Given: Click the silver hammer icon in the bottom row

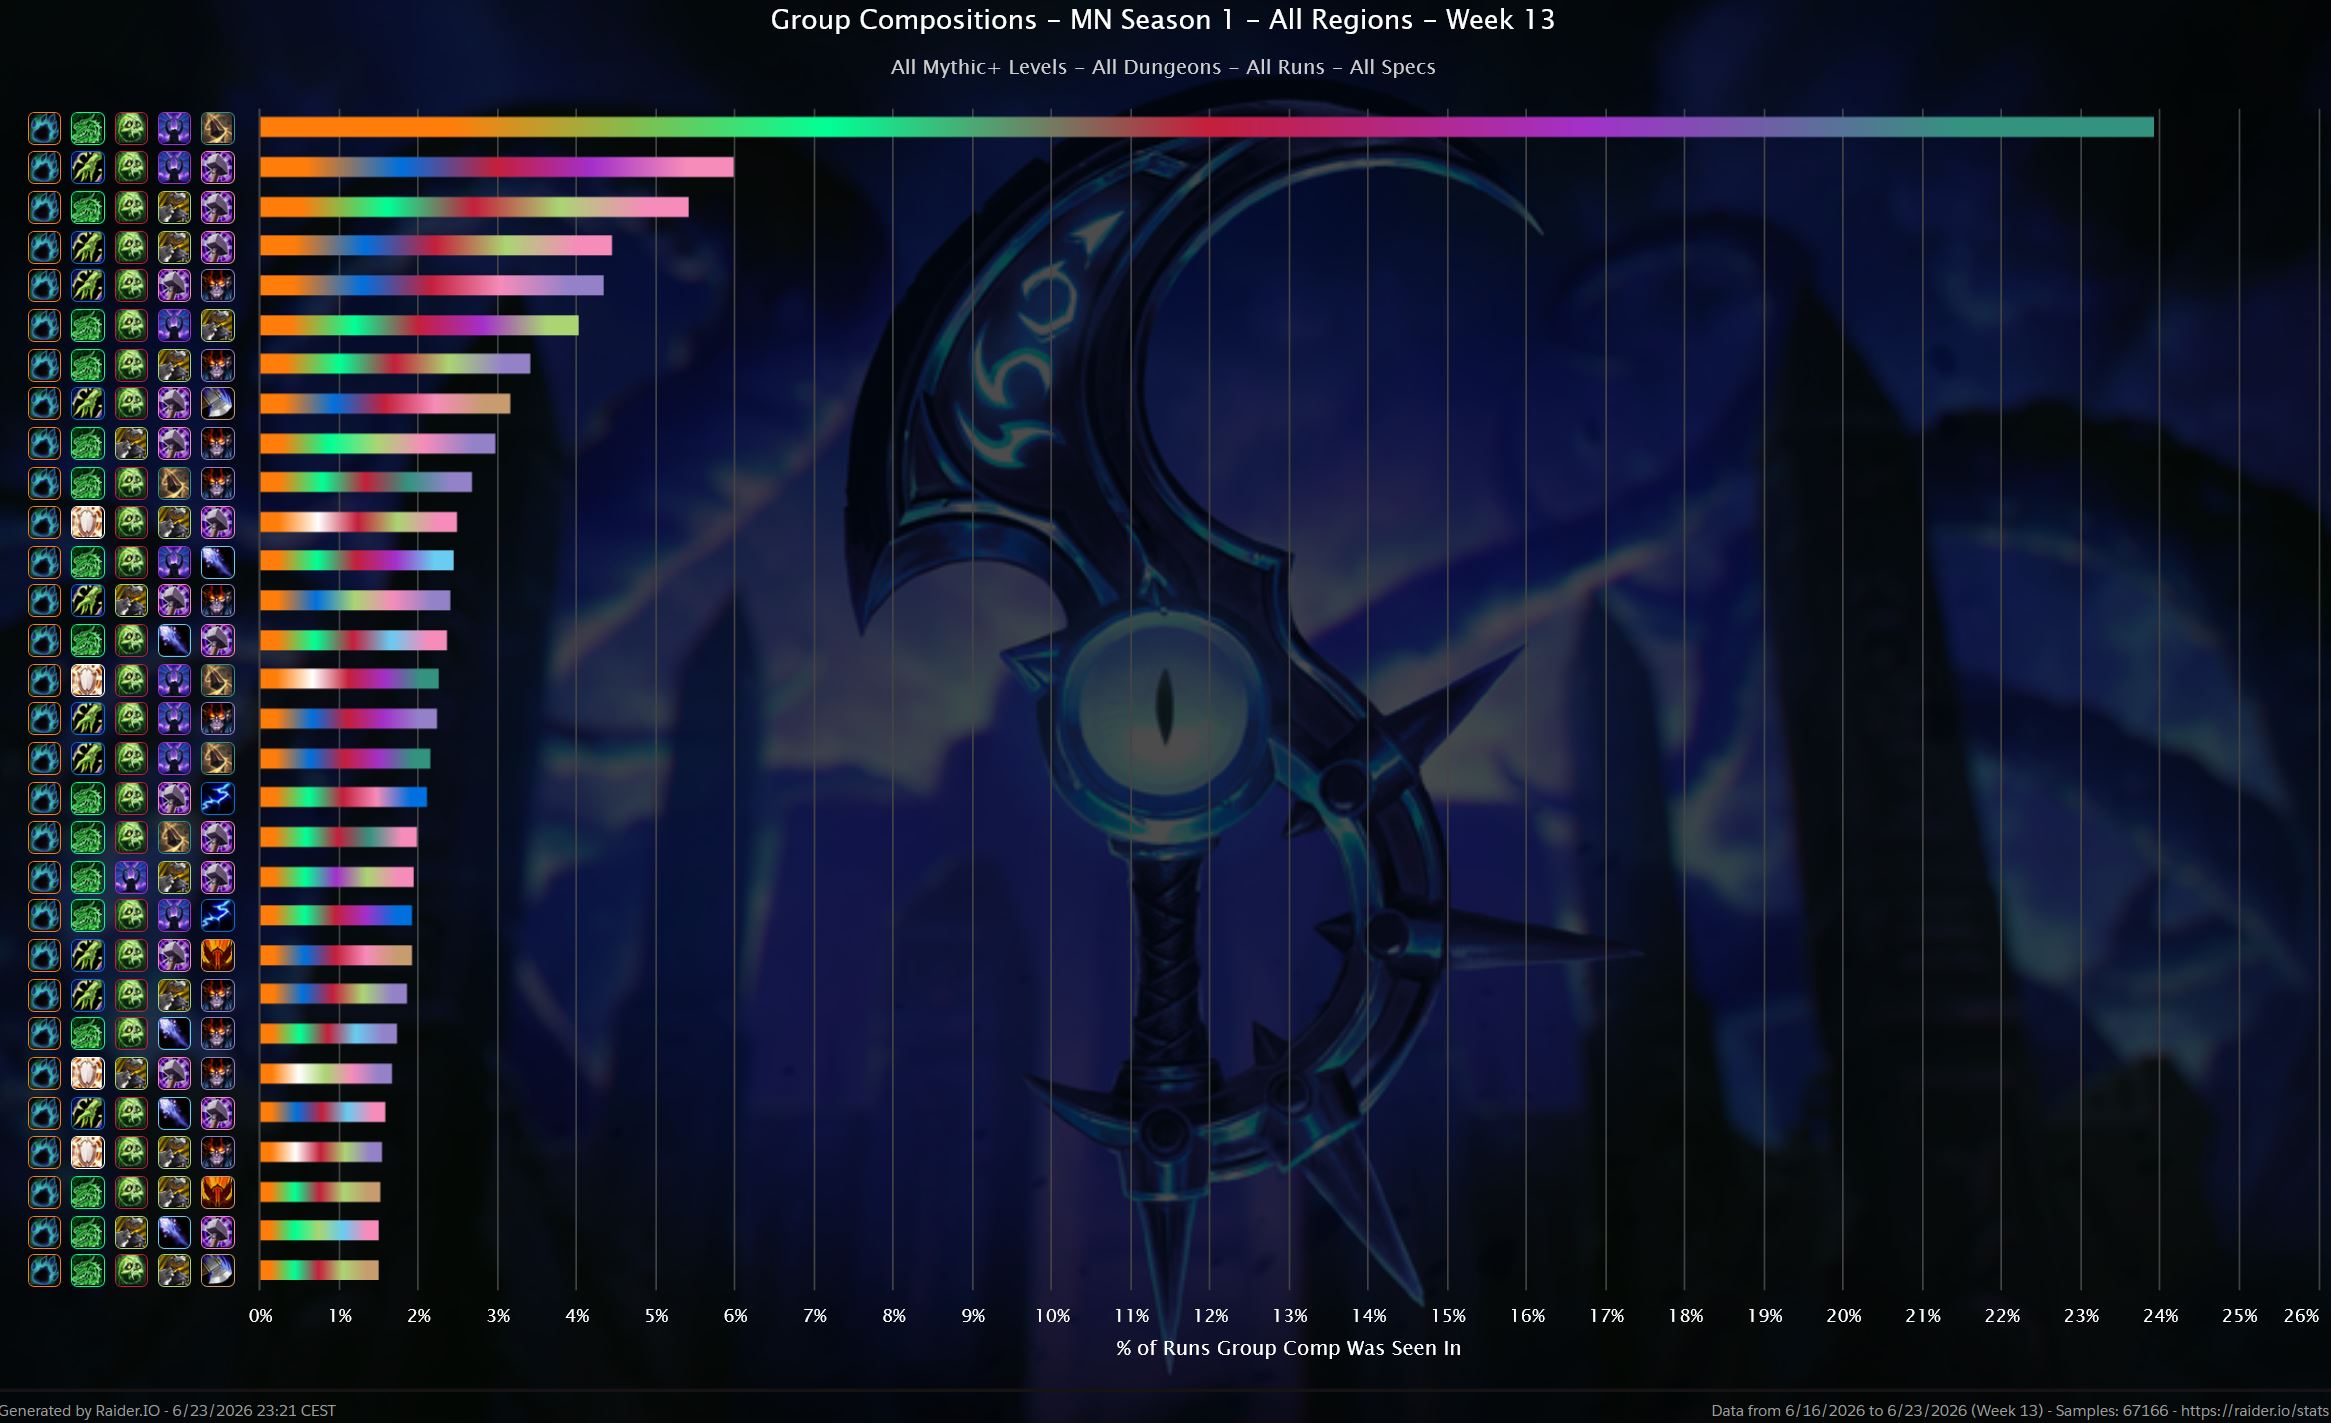Looking at the screenshot, I should click(x=217, y=1270).
